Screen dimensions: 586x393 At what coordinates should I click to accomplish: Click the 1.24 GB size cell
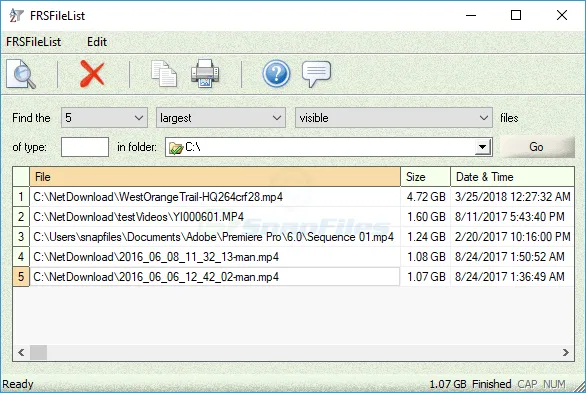point(426,237)
